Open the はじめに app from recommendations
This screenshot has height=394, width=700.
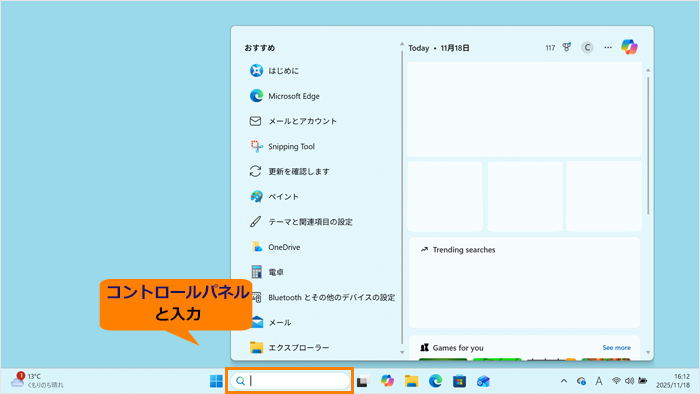274,71
